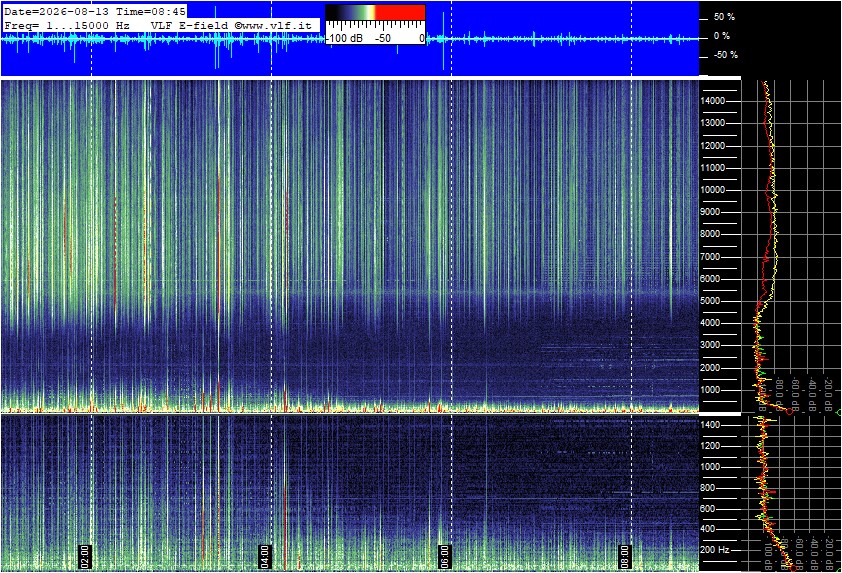
Task: Click the 14000 frequency axis label
Action: click(x=712, y=101)
